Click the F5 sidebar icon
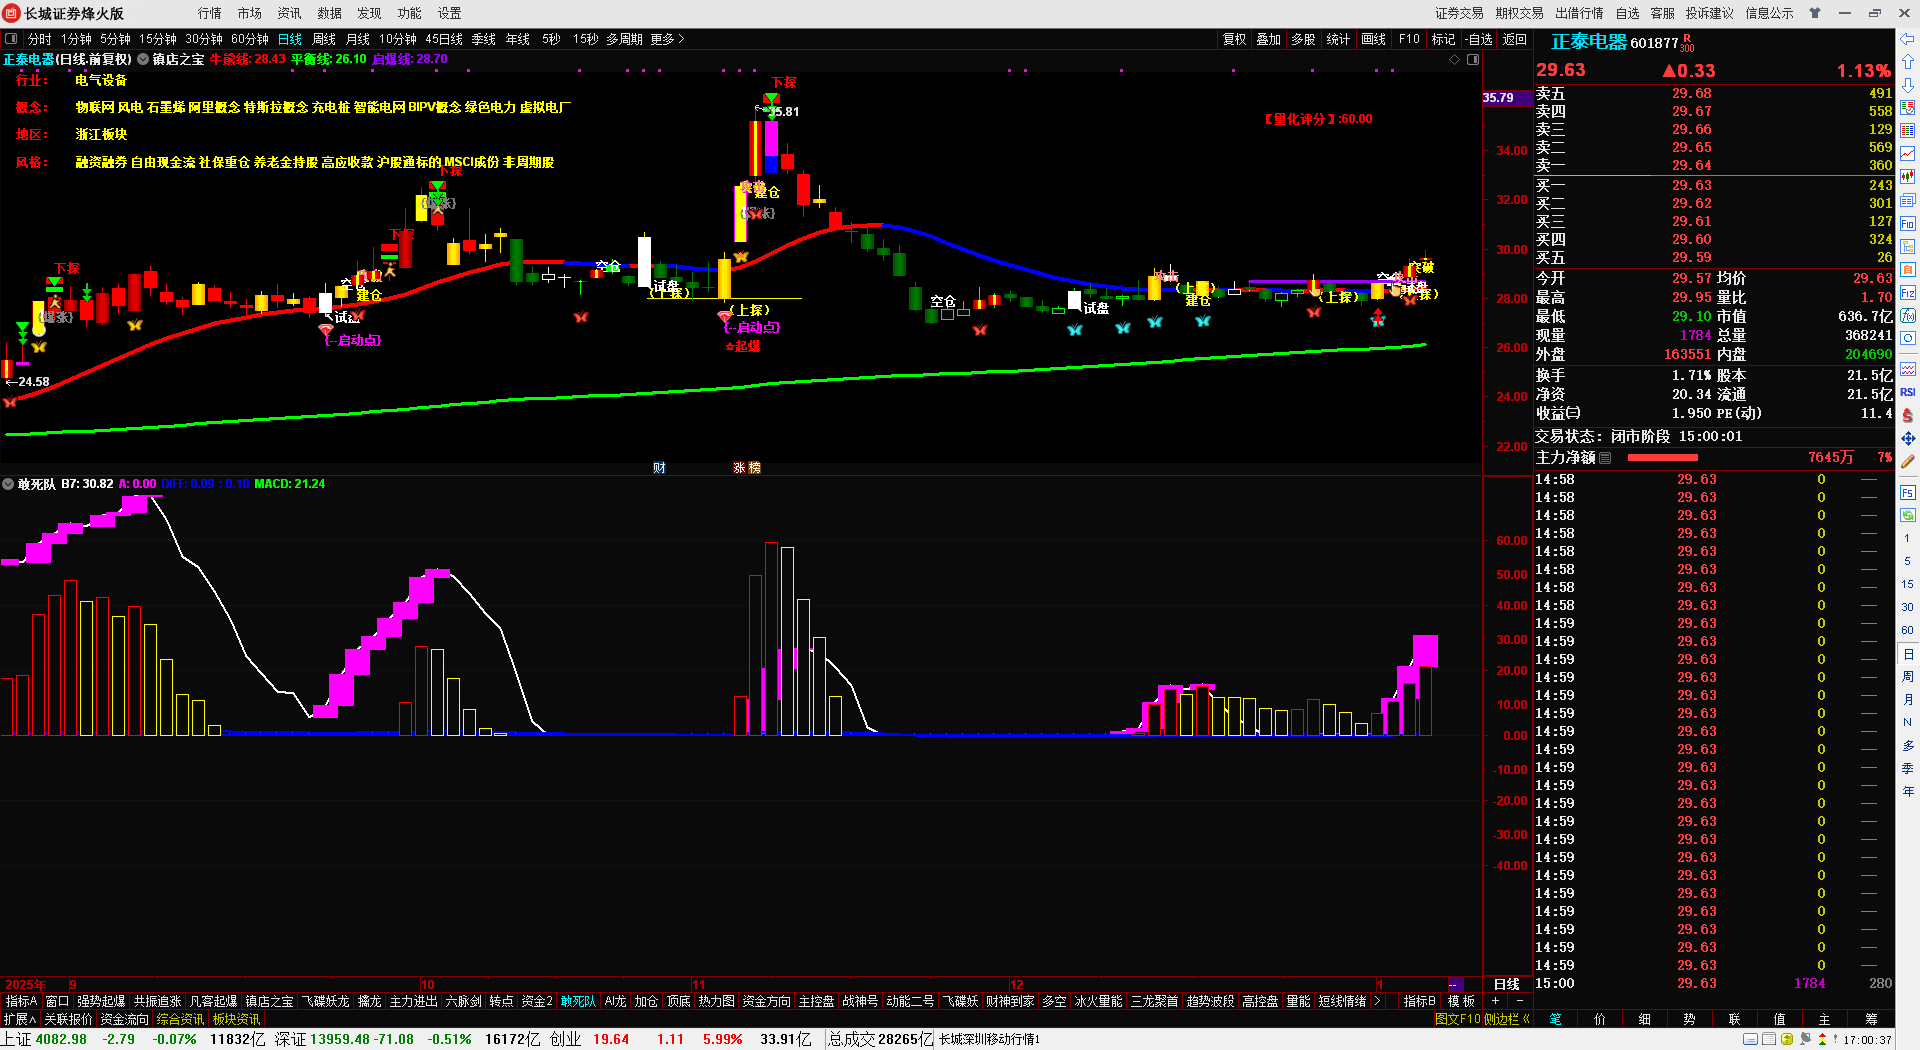The height and width of the screenshot is (1050, 1920). click(1908, 493)
